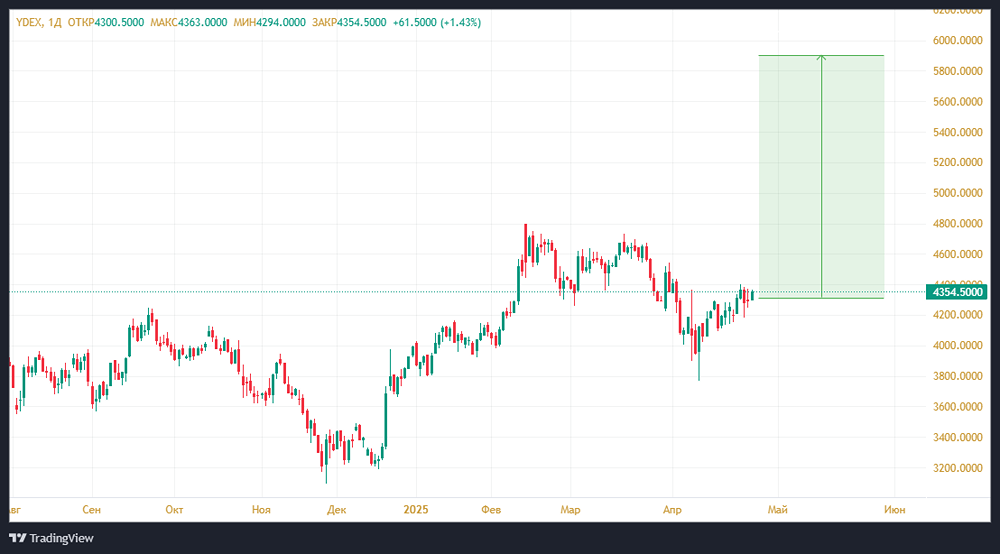Click the Апр label on time axis
The width and height of the screenshot is (1000, 554).
coord(672,509)
